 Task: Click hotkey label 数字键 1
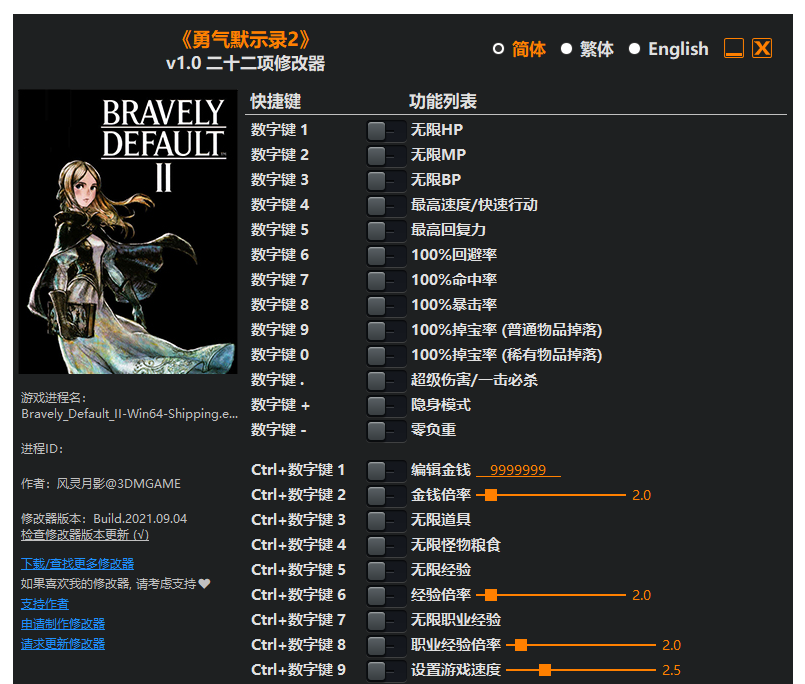click(279, 130)
